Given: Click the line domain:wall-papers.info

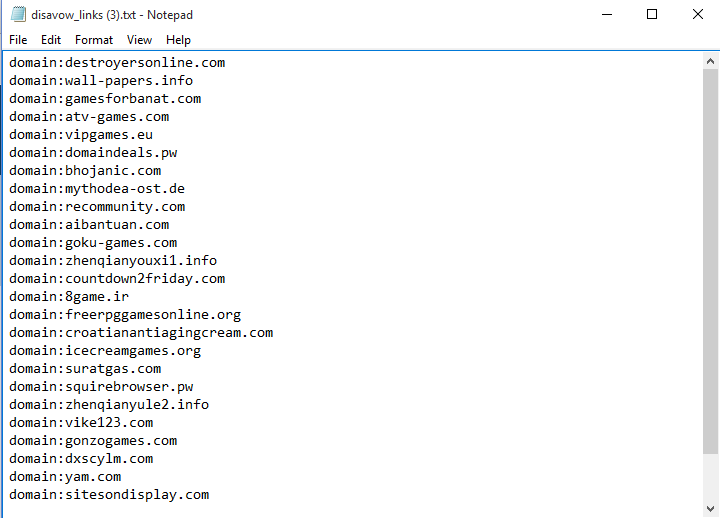Looking at the screenshot, I should [101, 80].
